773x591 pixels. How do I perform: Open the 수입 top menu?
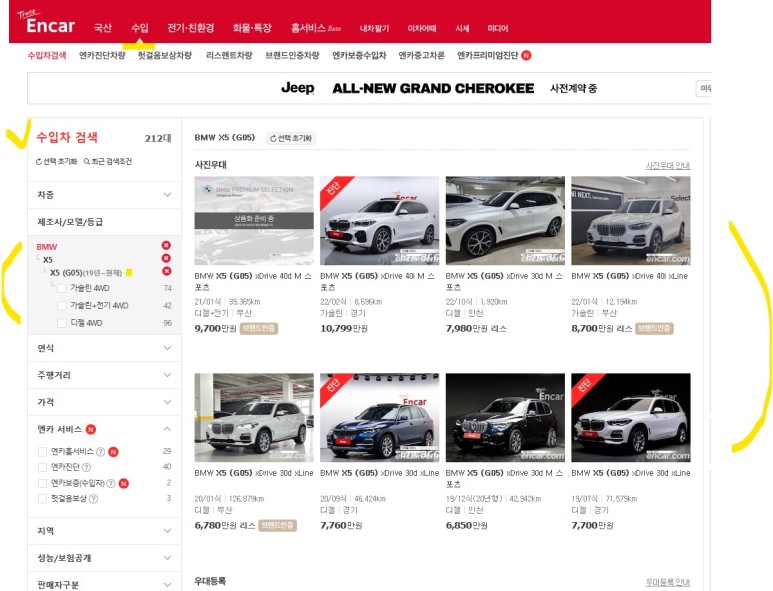click(140, 28)
